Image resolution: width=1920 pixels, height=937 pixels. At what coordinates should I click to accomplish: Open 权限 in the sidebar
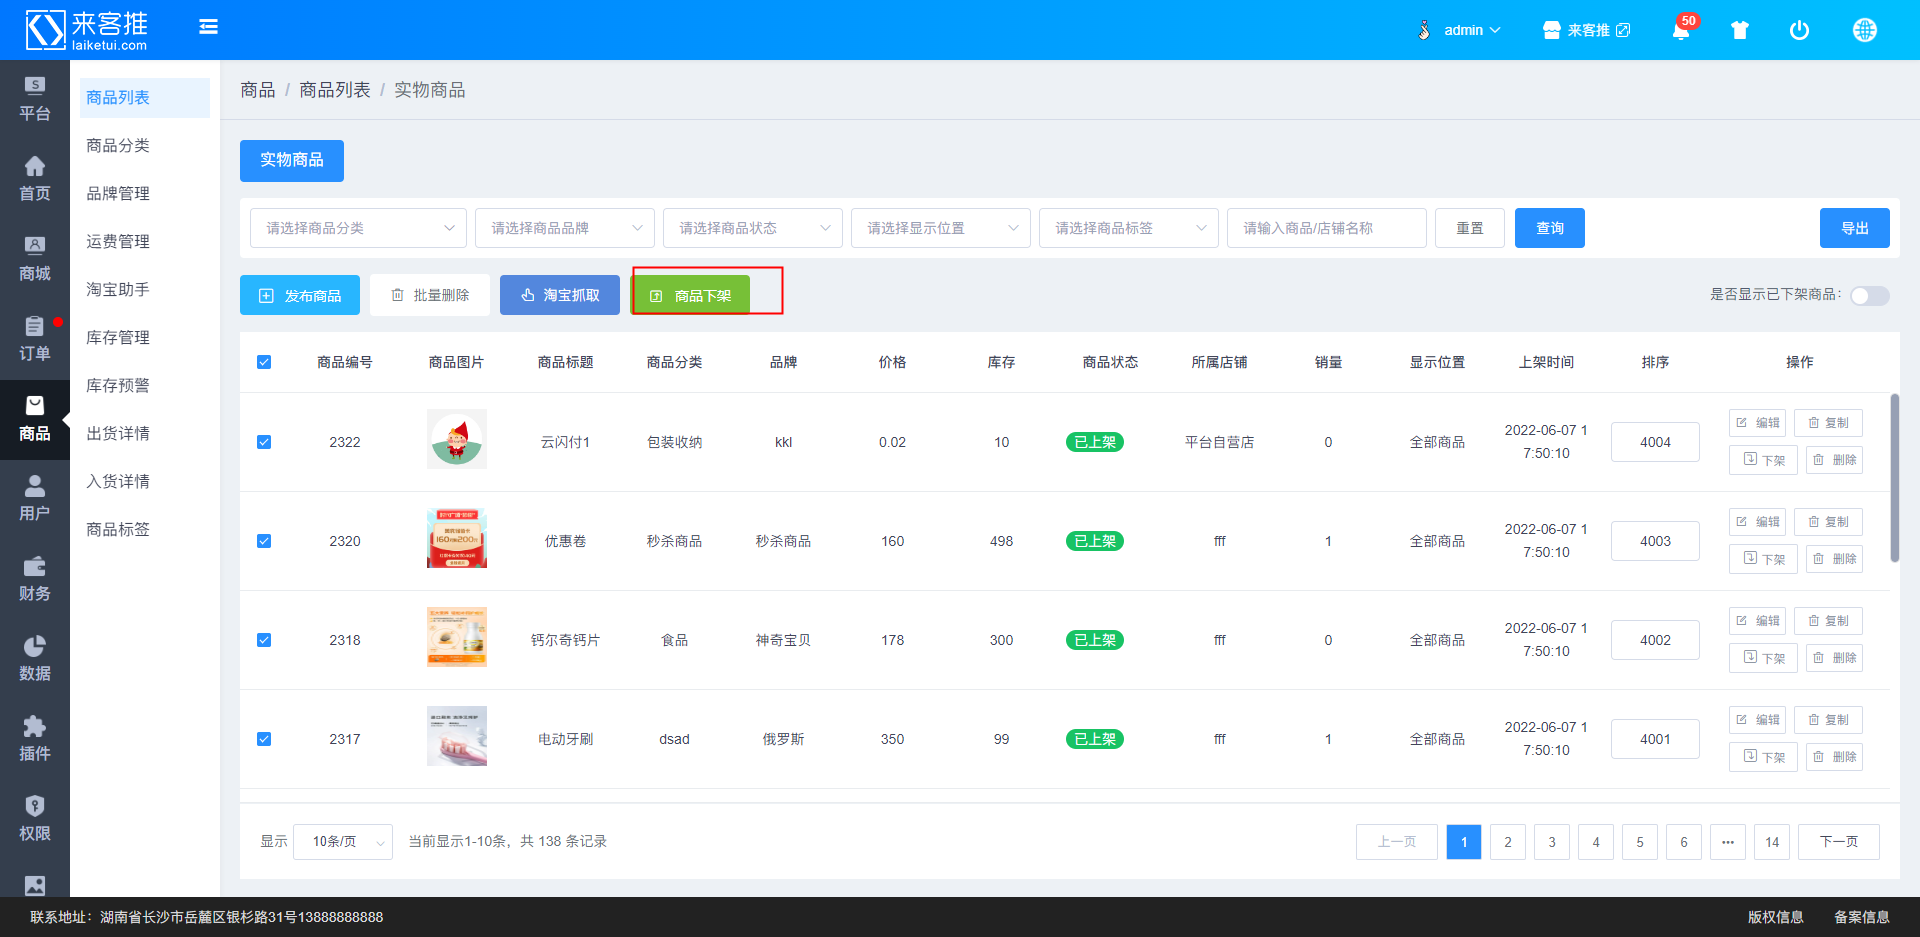35,819
